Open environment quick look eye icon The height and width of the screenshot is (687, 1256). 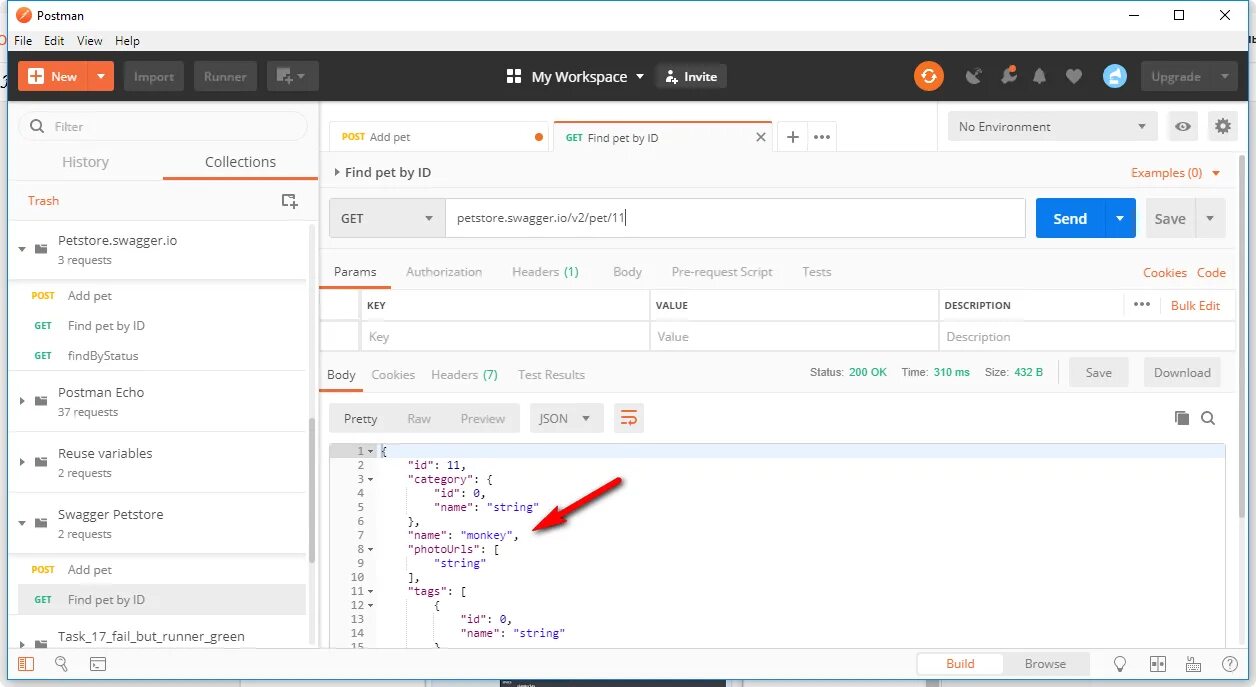coord(1183,126)
